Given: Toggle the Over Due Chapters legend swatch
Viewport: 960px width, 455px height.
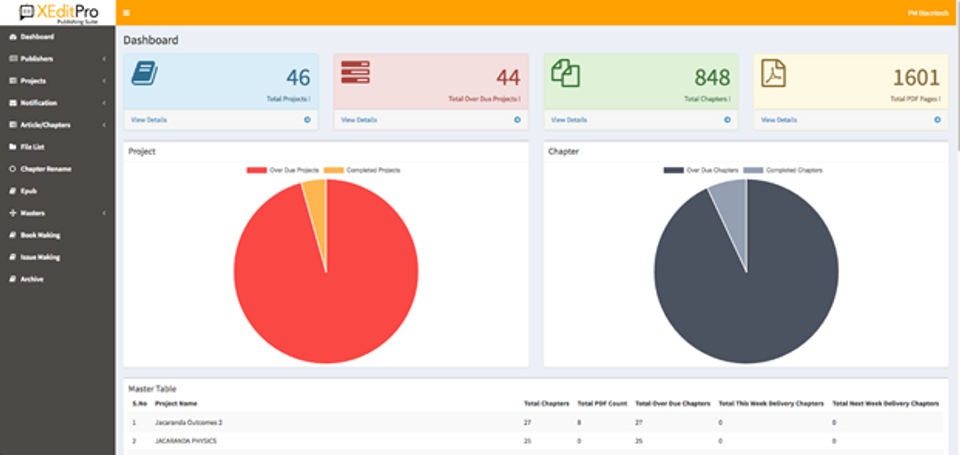Looking at the screenshot, I should coord(673,170).
